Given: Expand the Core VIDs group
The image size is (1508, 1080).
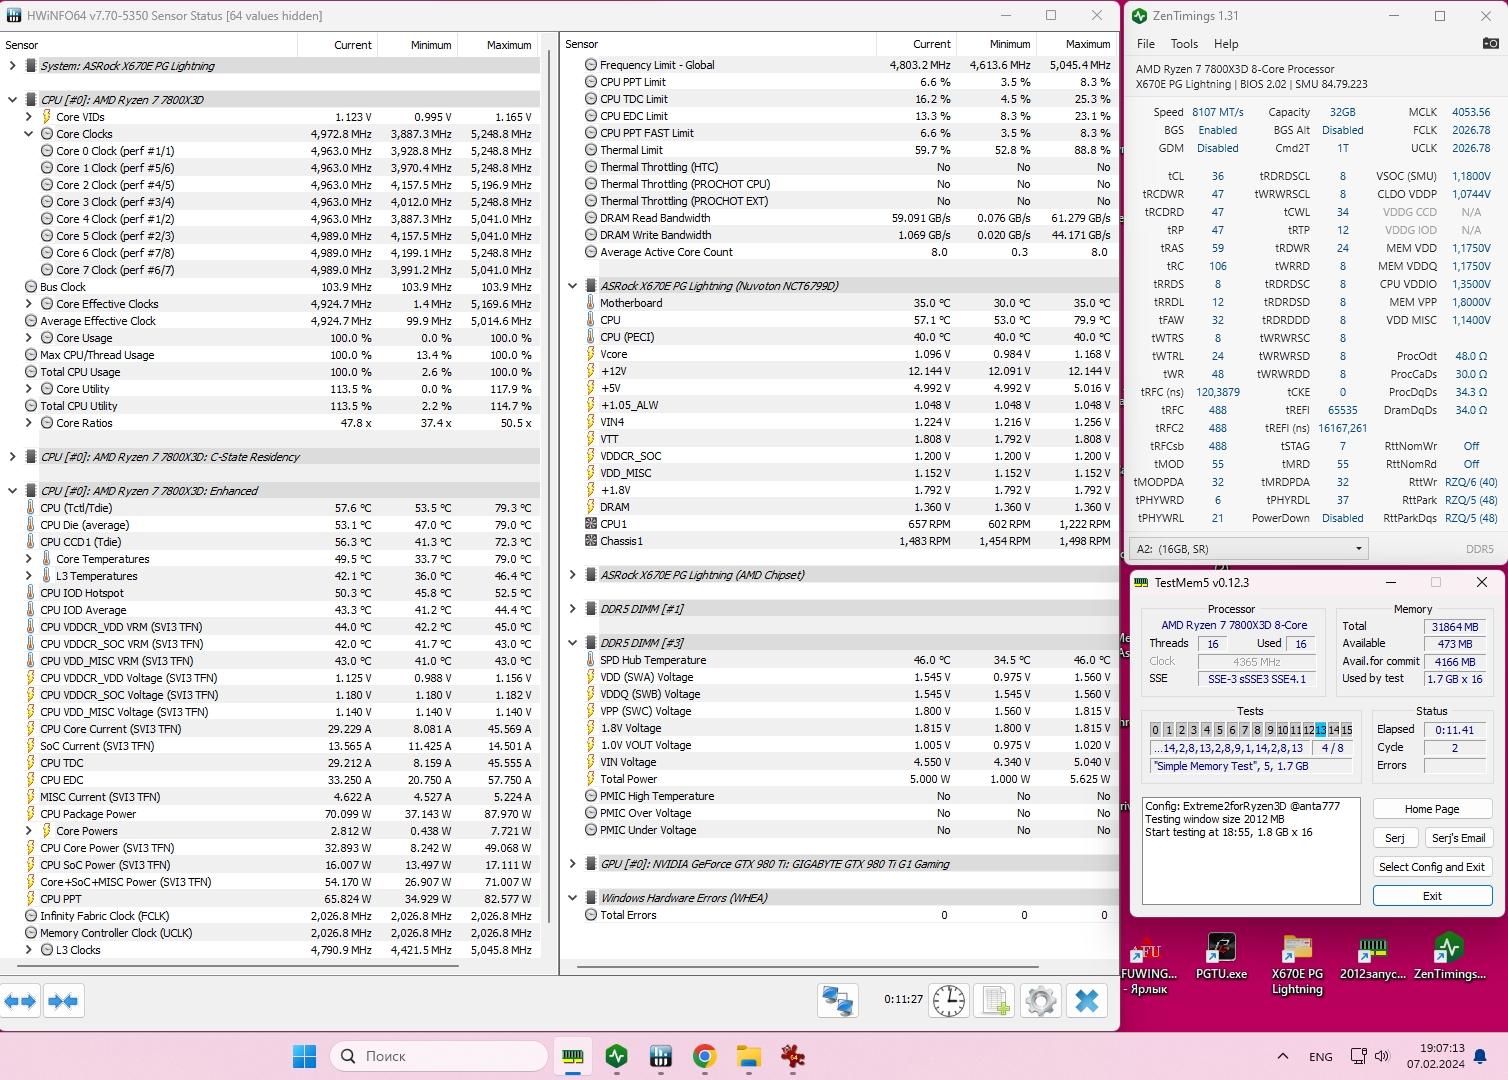Looking at the screenshot, I should [28, 117].
